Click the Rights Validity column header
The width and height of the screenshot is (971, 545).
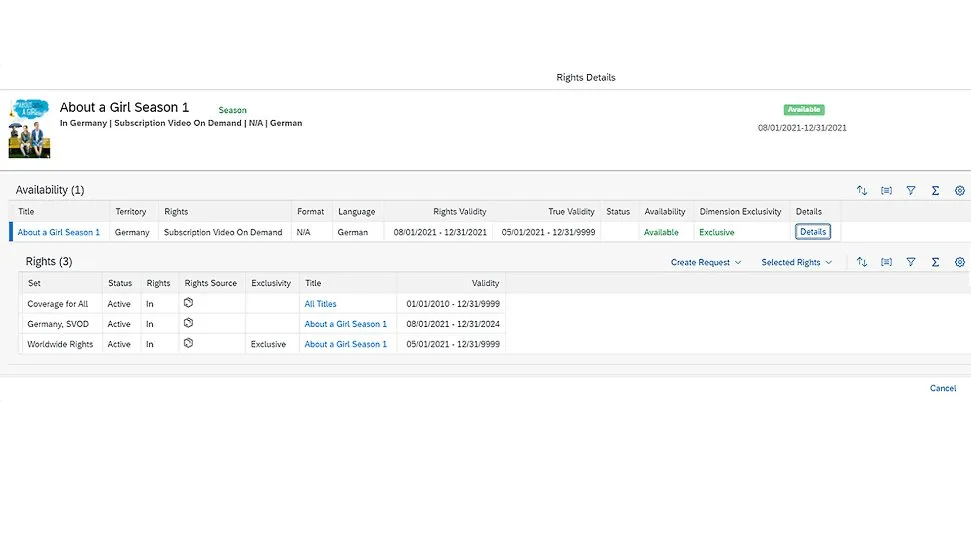459,211
